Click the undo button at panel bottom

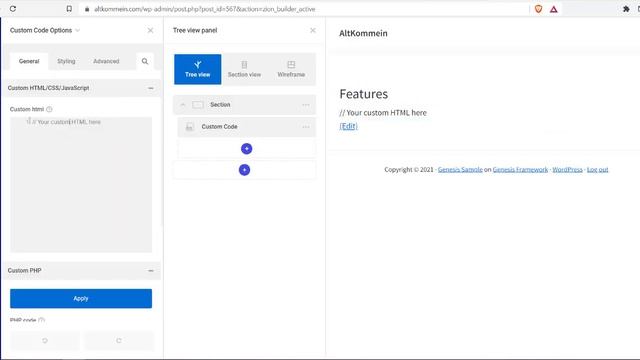pos(45,340)
